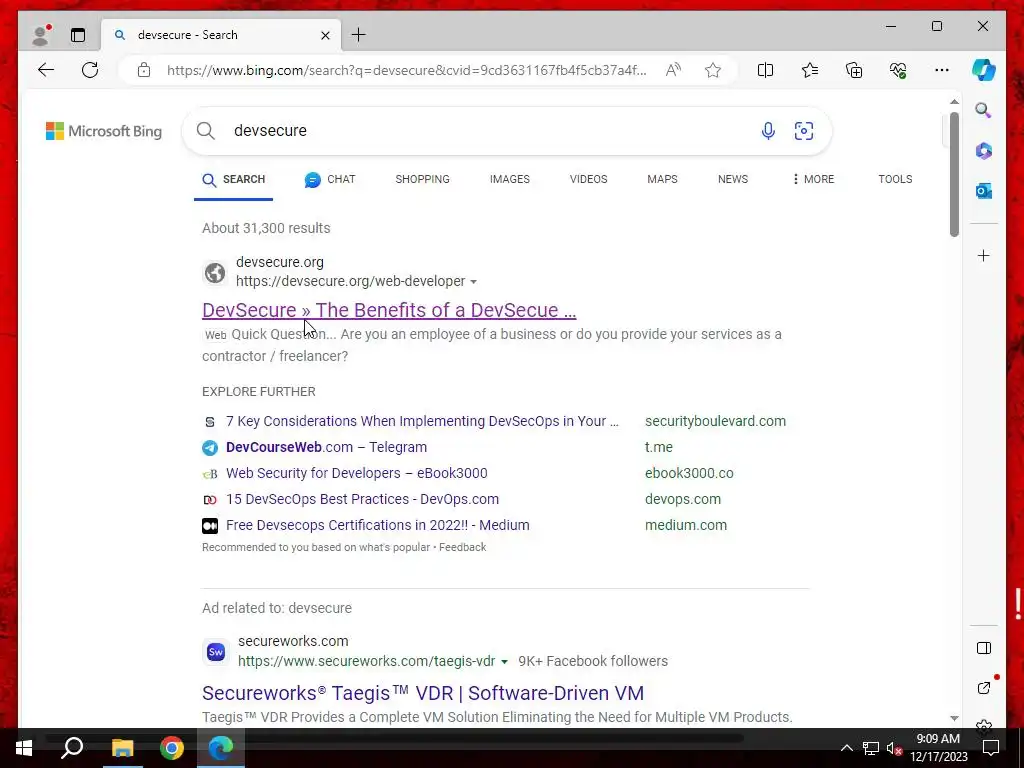The height and width of the screenshot is (768, 1024).
Task: Click the Bing search magnifier icon
Action: tap(206, 131)
